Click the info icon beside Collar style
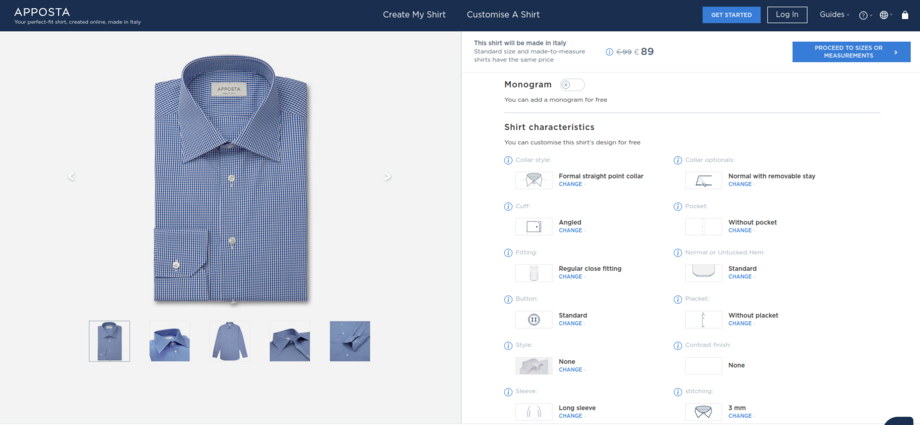The height and width of the screenshot is (425, 920). tap(508, 160)
